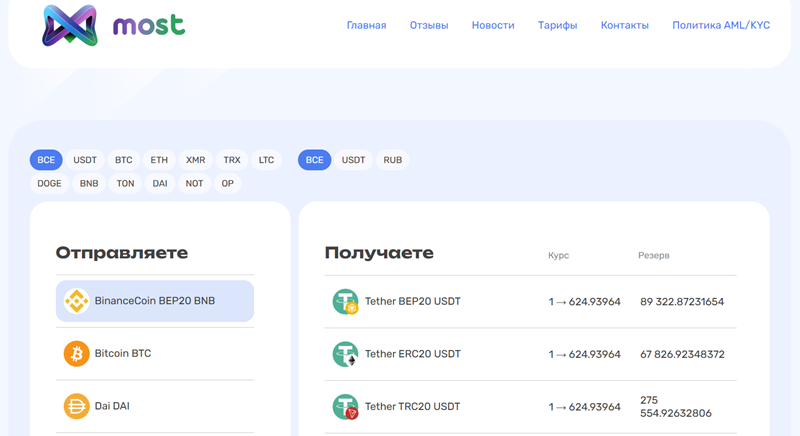Filter sending currencies by DOGE

[49, 184]
